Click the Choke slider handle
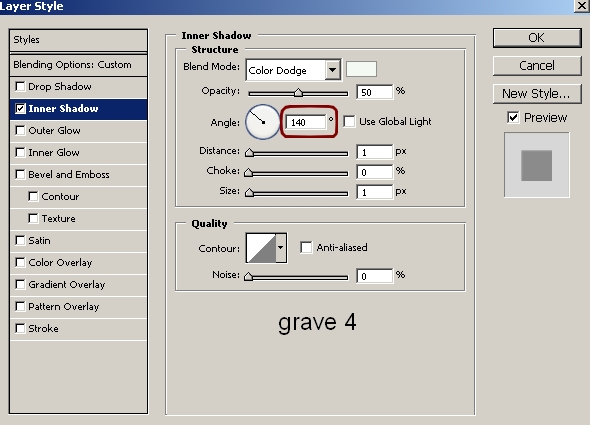 [x=248, y=172]
